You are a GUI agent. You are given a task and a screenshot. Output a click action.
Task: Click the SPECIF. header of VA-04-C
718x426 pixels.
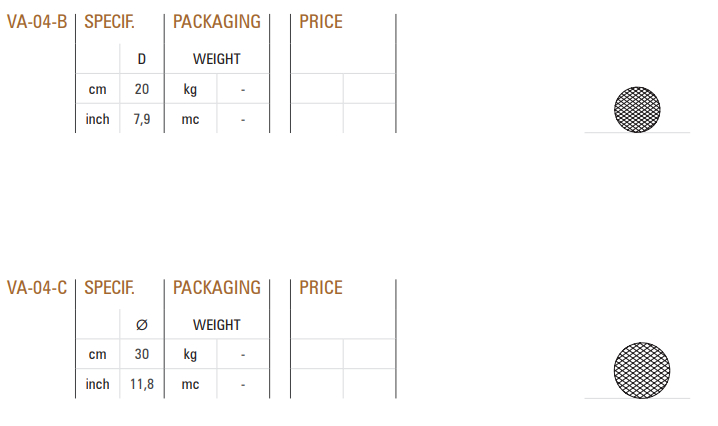coord(109,288)
